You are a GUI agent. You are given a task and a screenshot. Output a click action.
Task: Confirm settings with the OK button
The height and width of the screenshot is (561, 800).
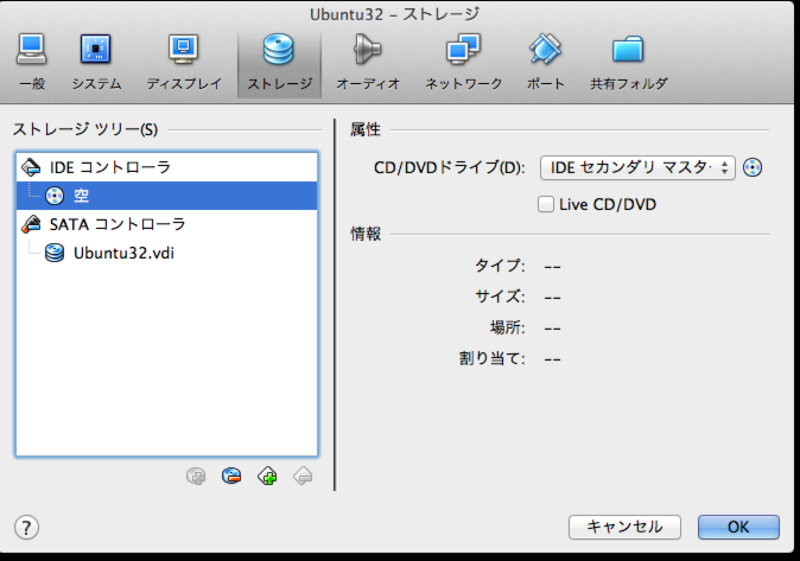pyautogui.click(x=738, y=527)
